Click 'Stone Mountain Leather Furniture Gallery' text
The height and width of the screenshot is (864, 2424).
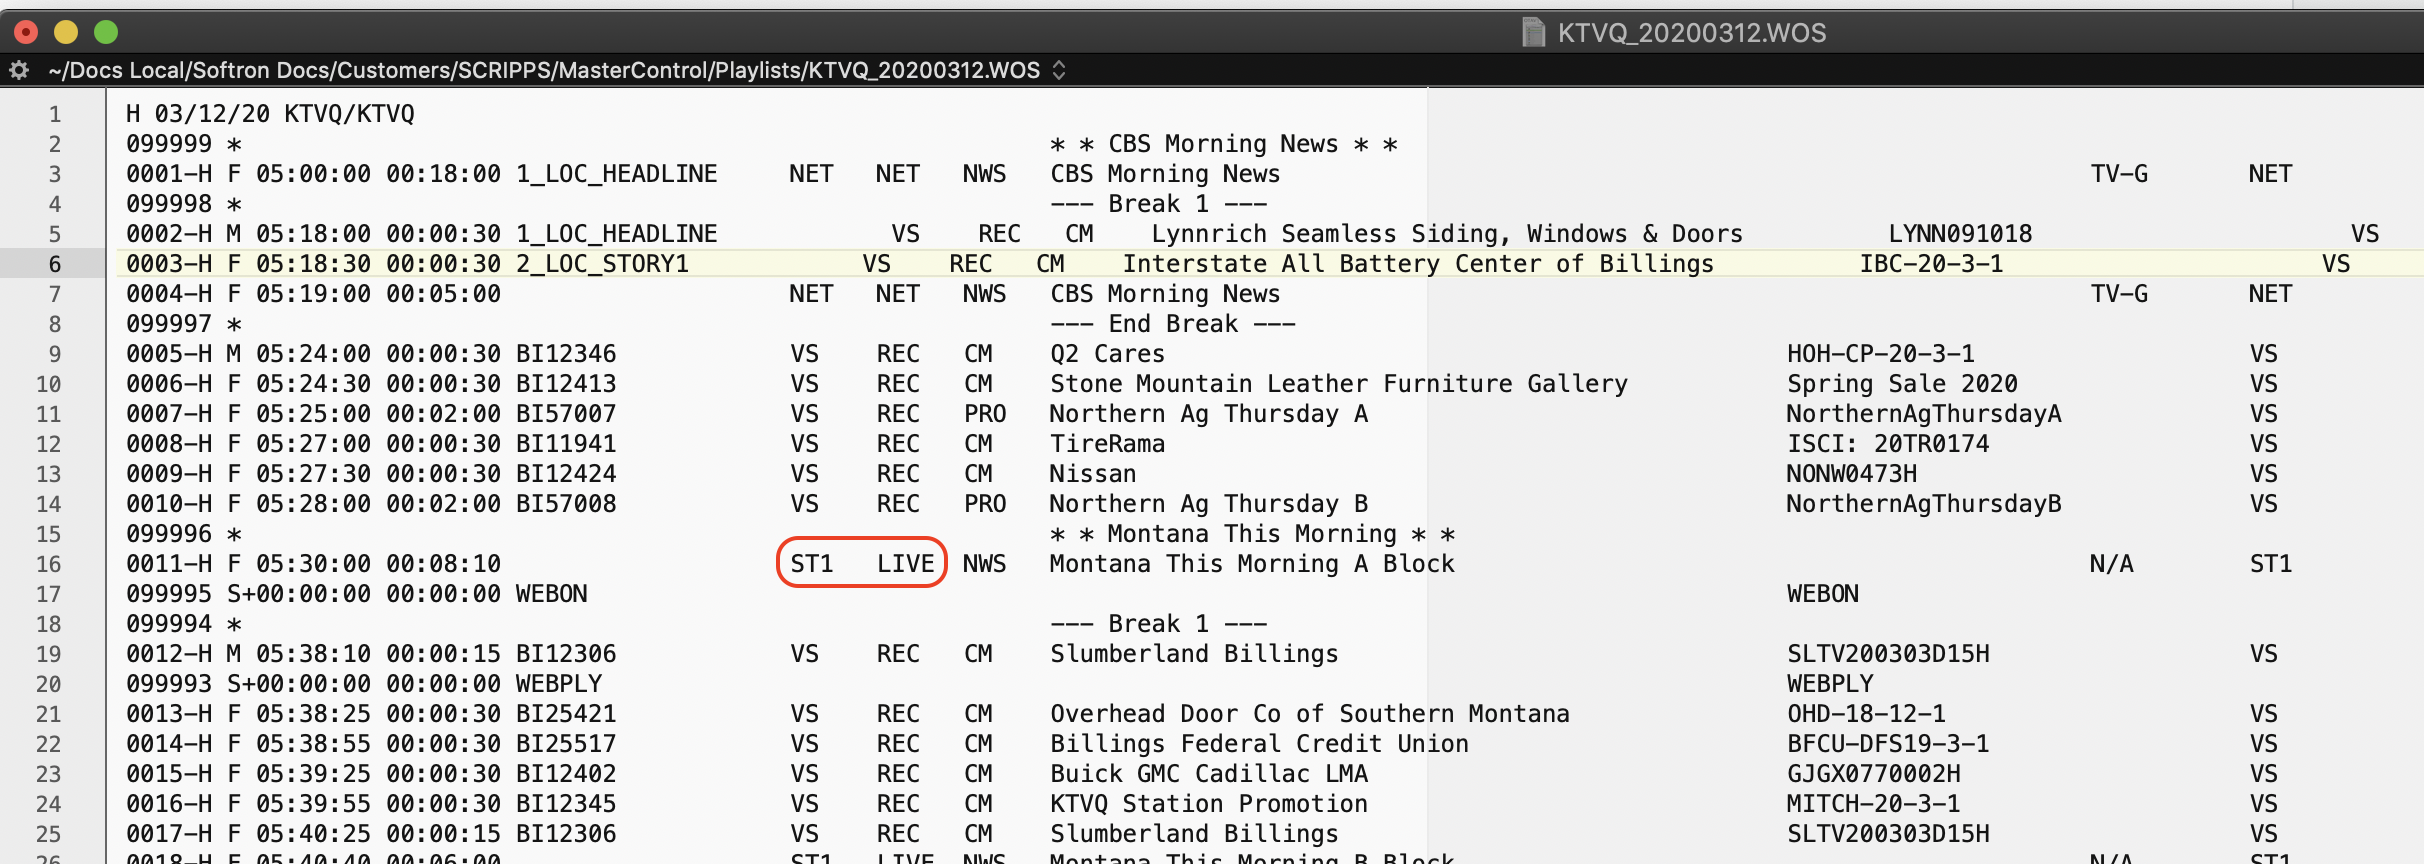(x=1339, y=384)
